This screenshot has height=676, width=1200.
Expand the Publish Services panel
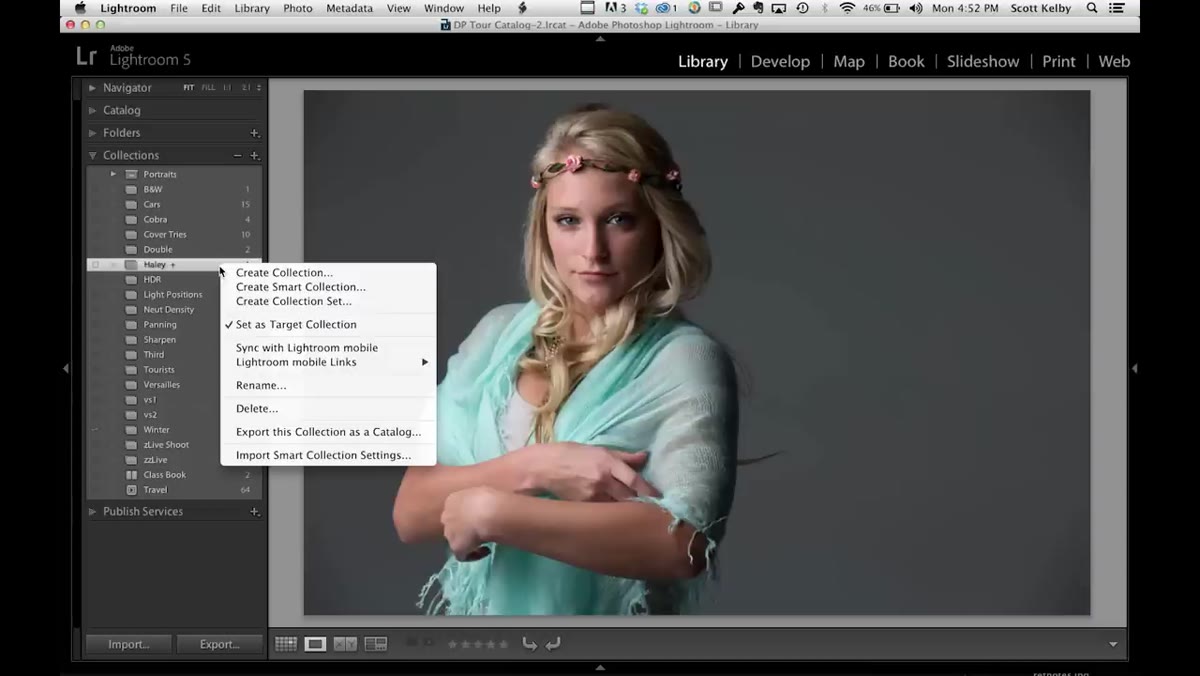(92, 511)
